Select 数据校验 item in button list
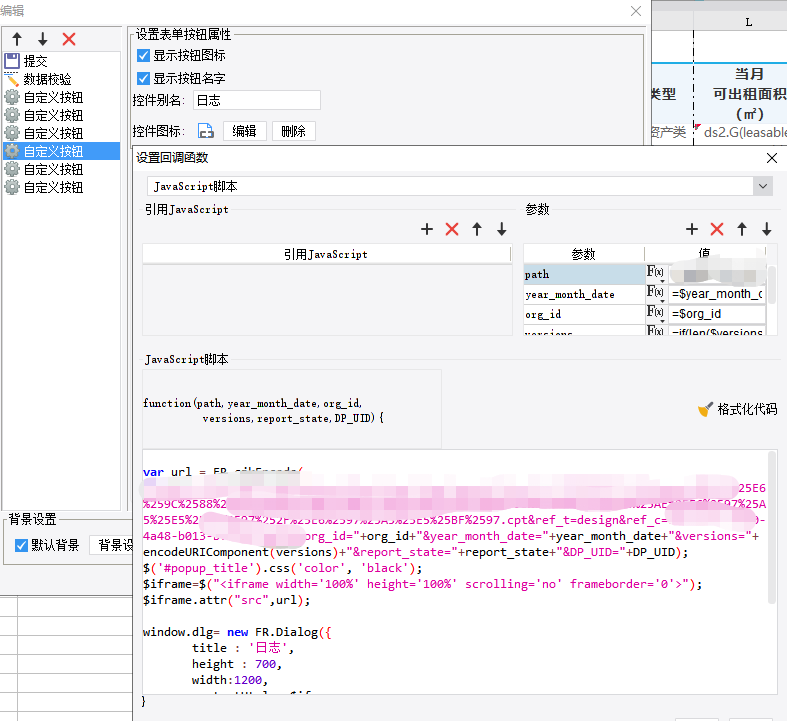 coord(47,79)
